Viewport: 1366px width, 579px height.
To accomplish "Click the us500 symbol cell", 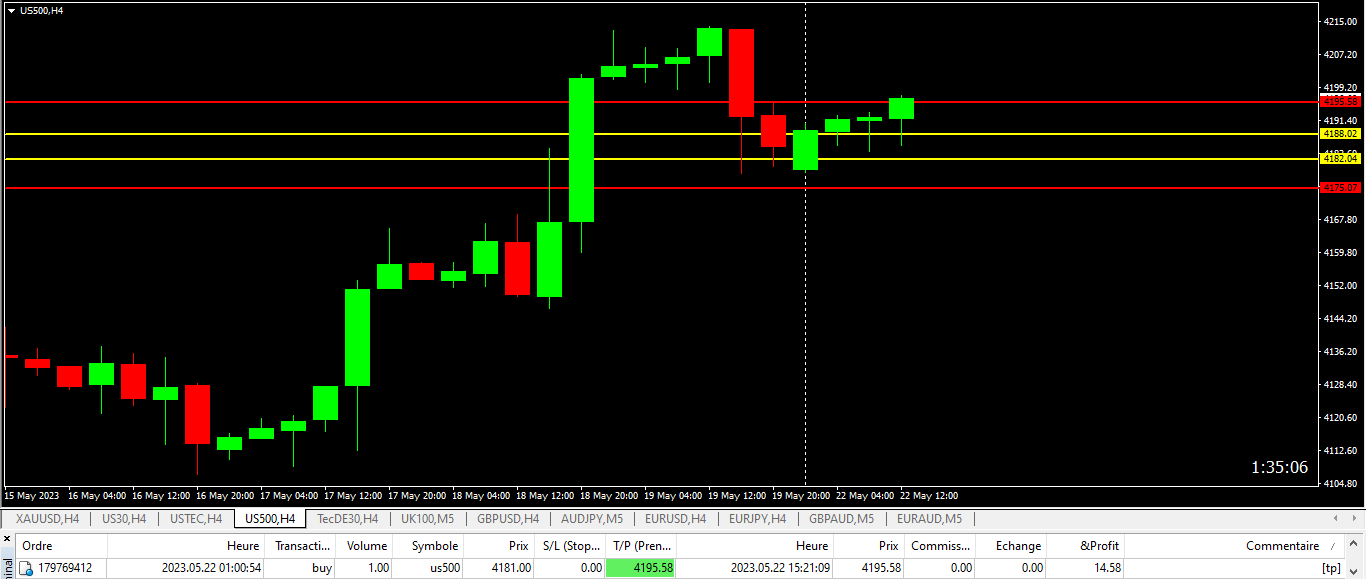I will tap(444, 568).
